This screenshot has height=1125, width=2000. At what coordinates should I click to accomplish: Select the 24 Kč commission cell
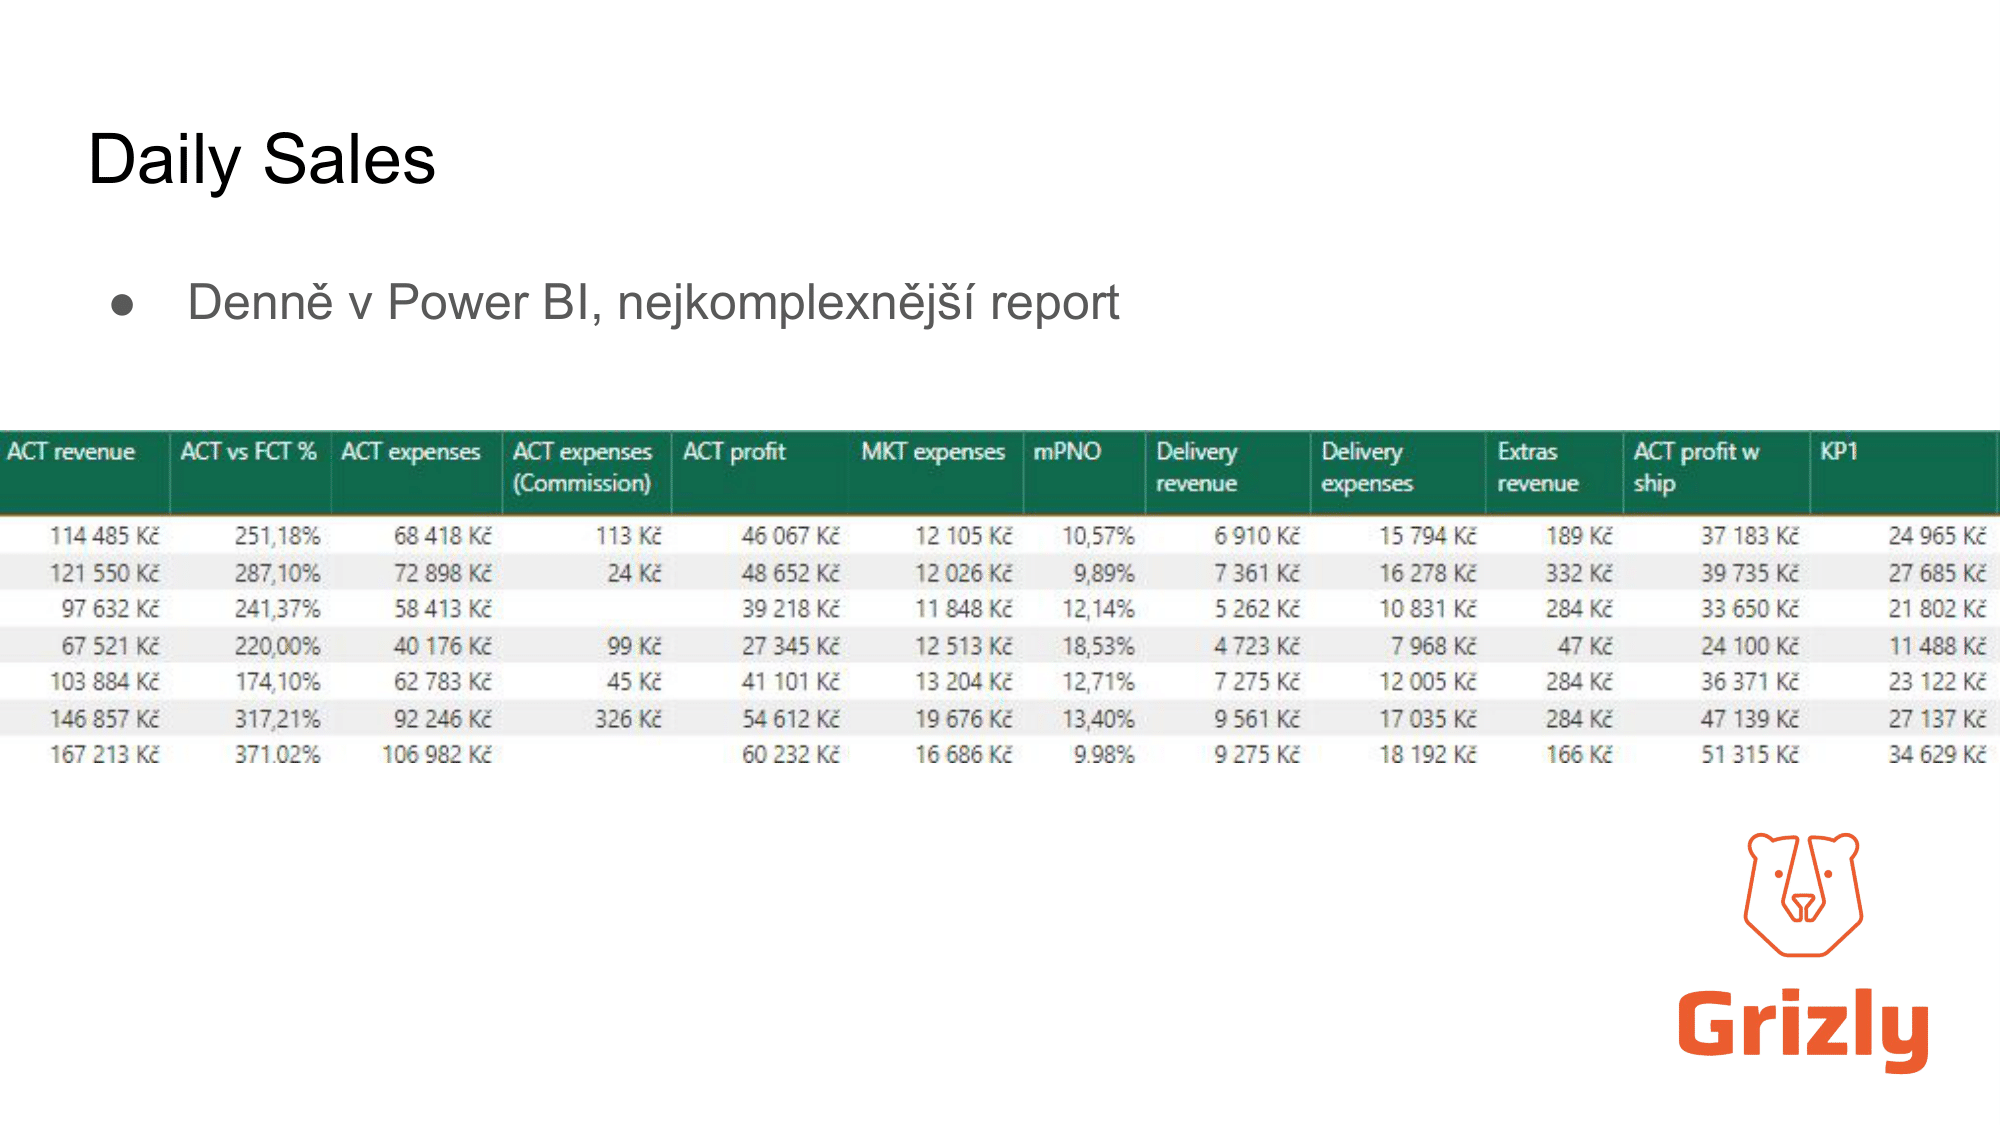point(635,573)
